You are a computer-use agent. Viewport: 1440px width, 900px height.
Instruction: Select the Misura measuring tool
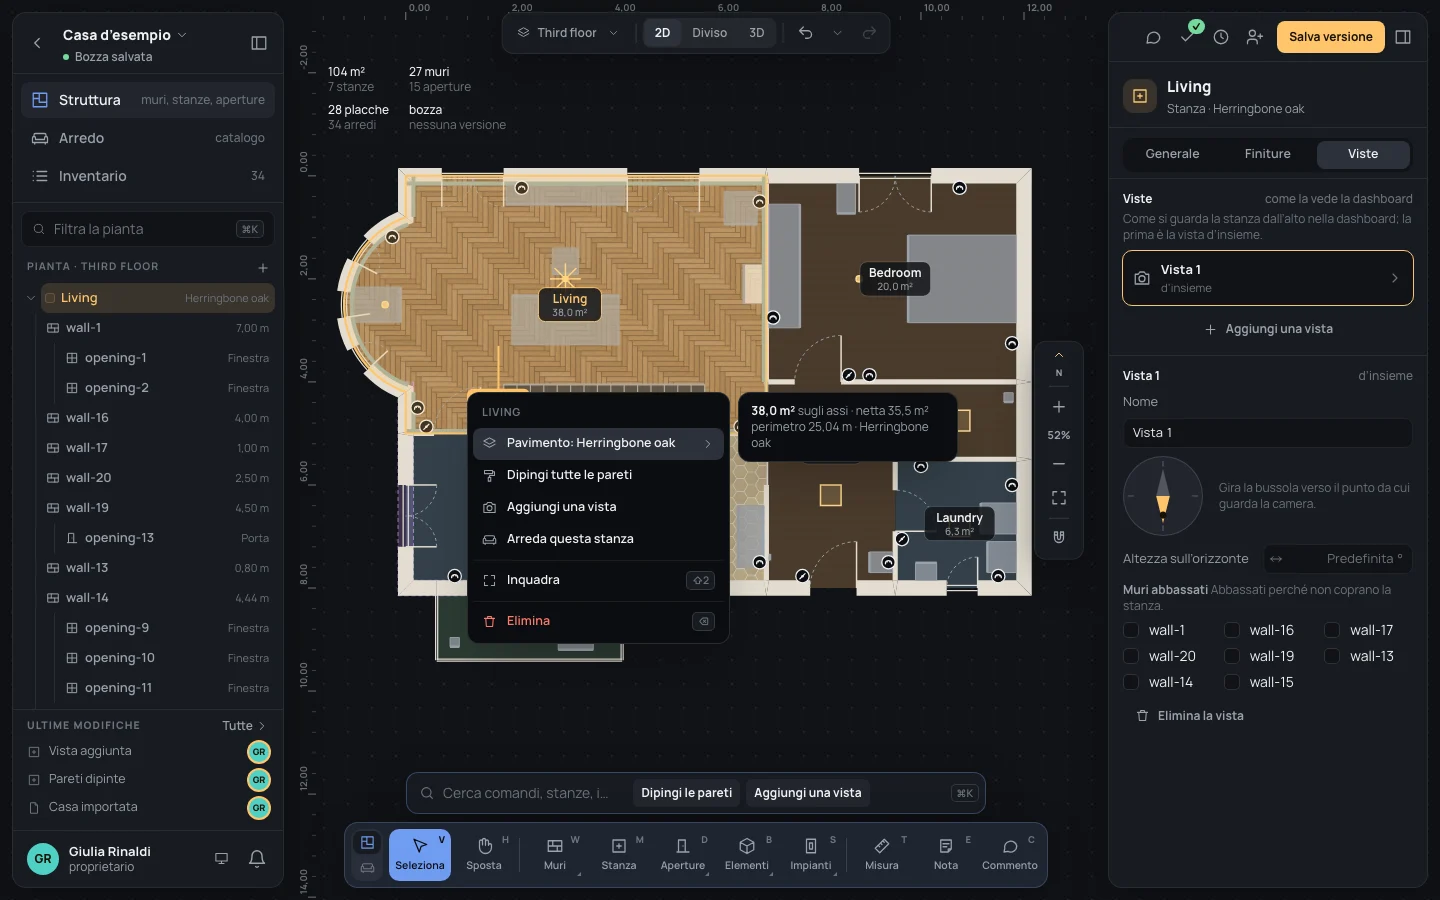(x=882, y=855)
